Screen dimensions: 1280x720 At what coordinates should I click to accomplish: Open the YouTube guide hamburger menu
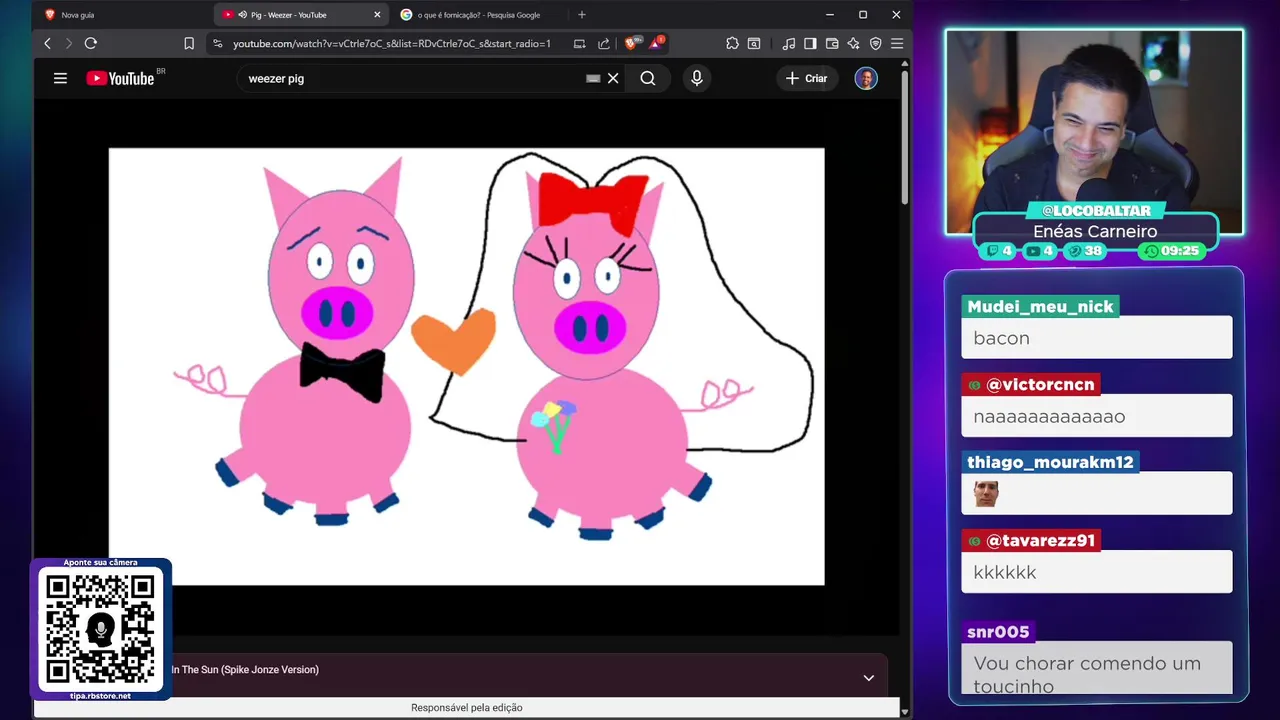60,78
